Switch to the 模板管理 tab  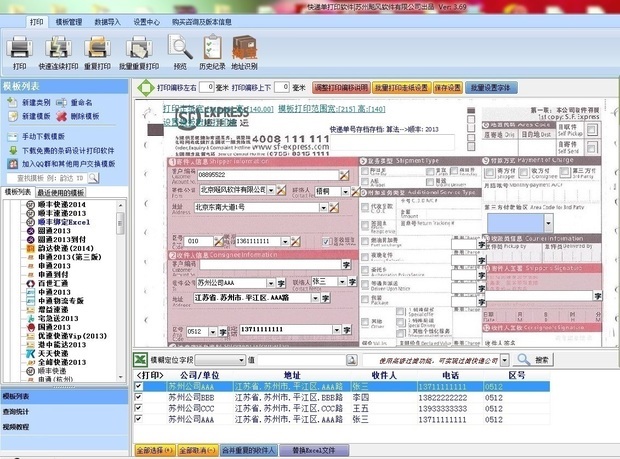tap(69, 20)
